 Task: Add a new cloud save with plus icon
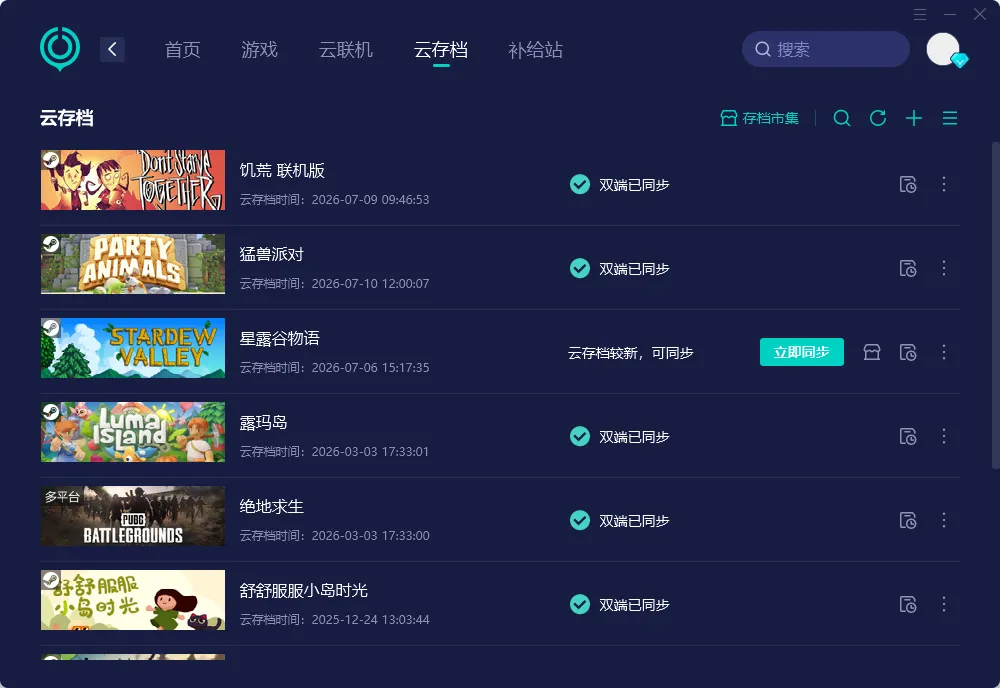point(914,118)
